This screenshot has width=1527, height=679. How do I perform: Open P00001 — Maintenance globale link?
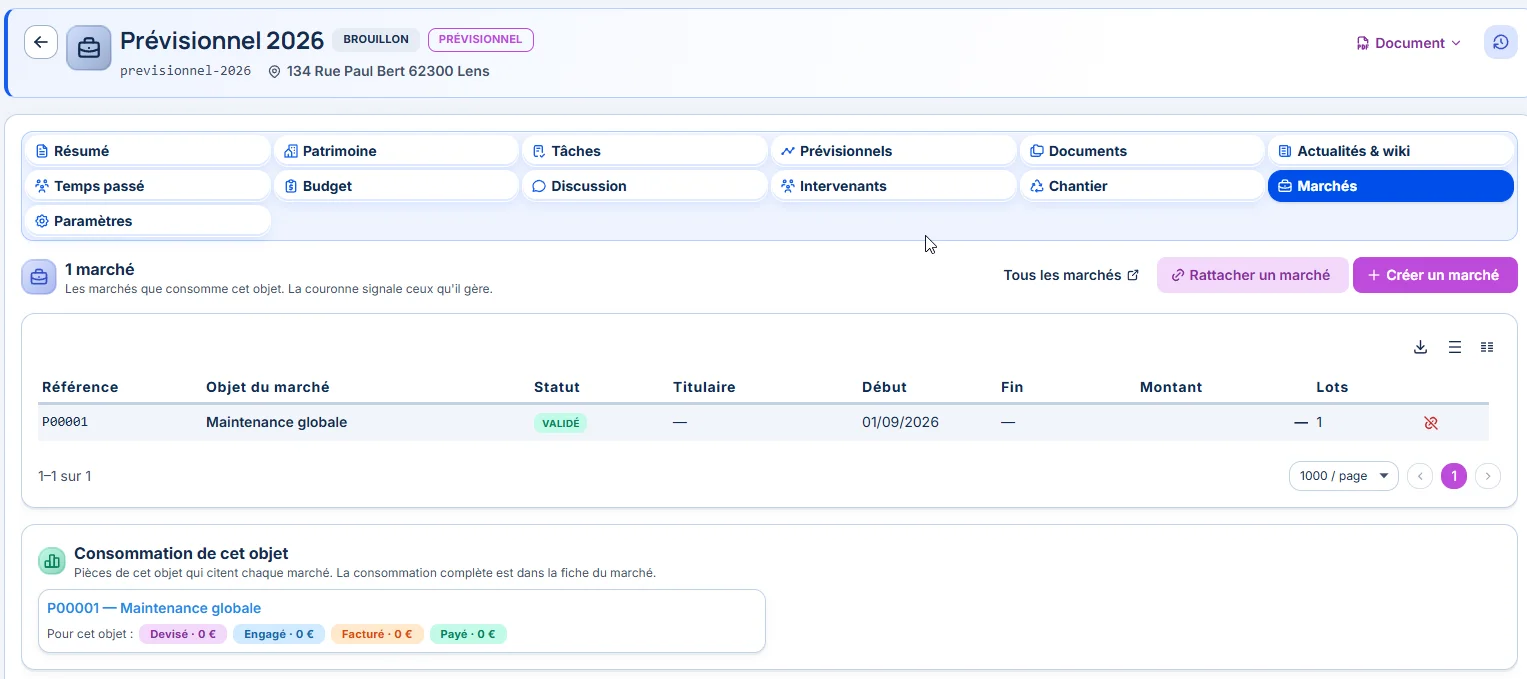tap(154, 608)
